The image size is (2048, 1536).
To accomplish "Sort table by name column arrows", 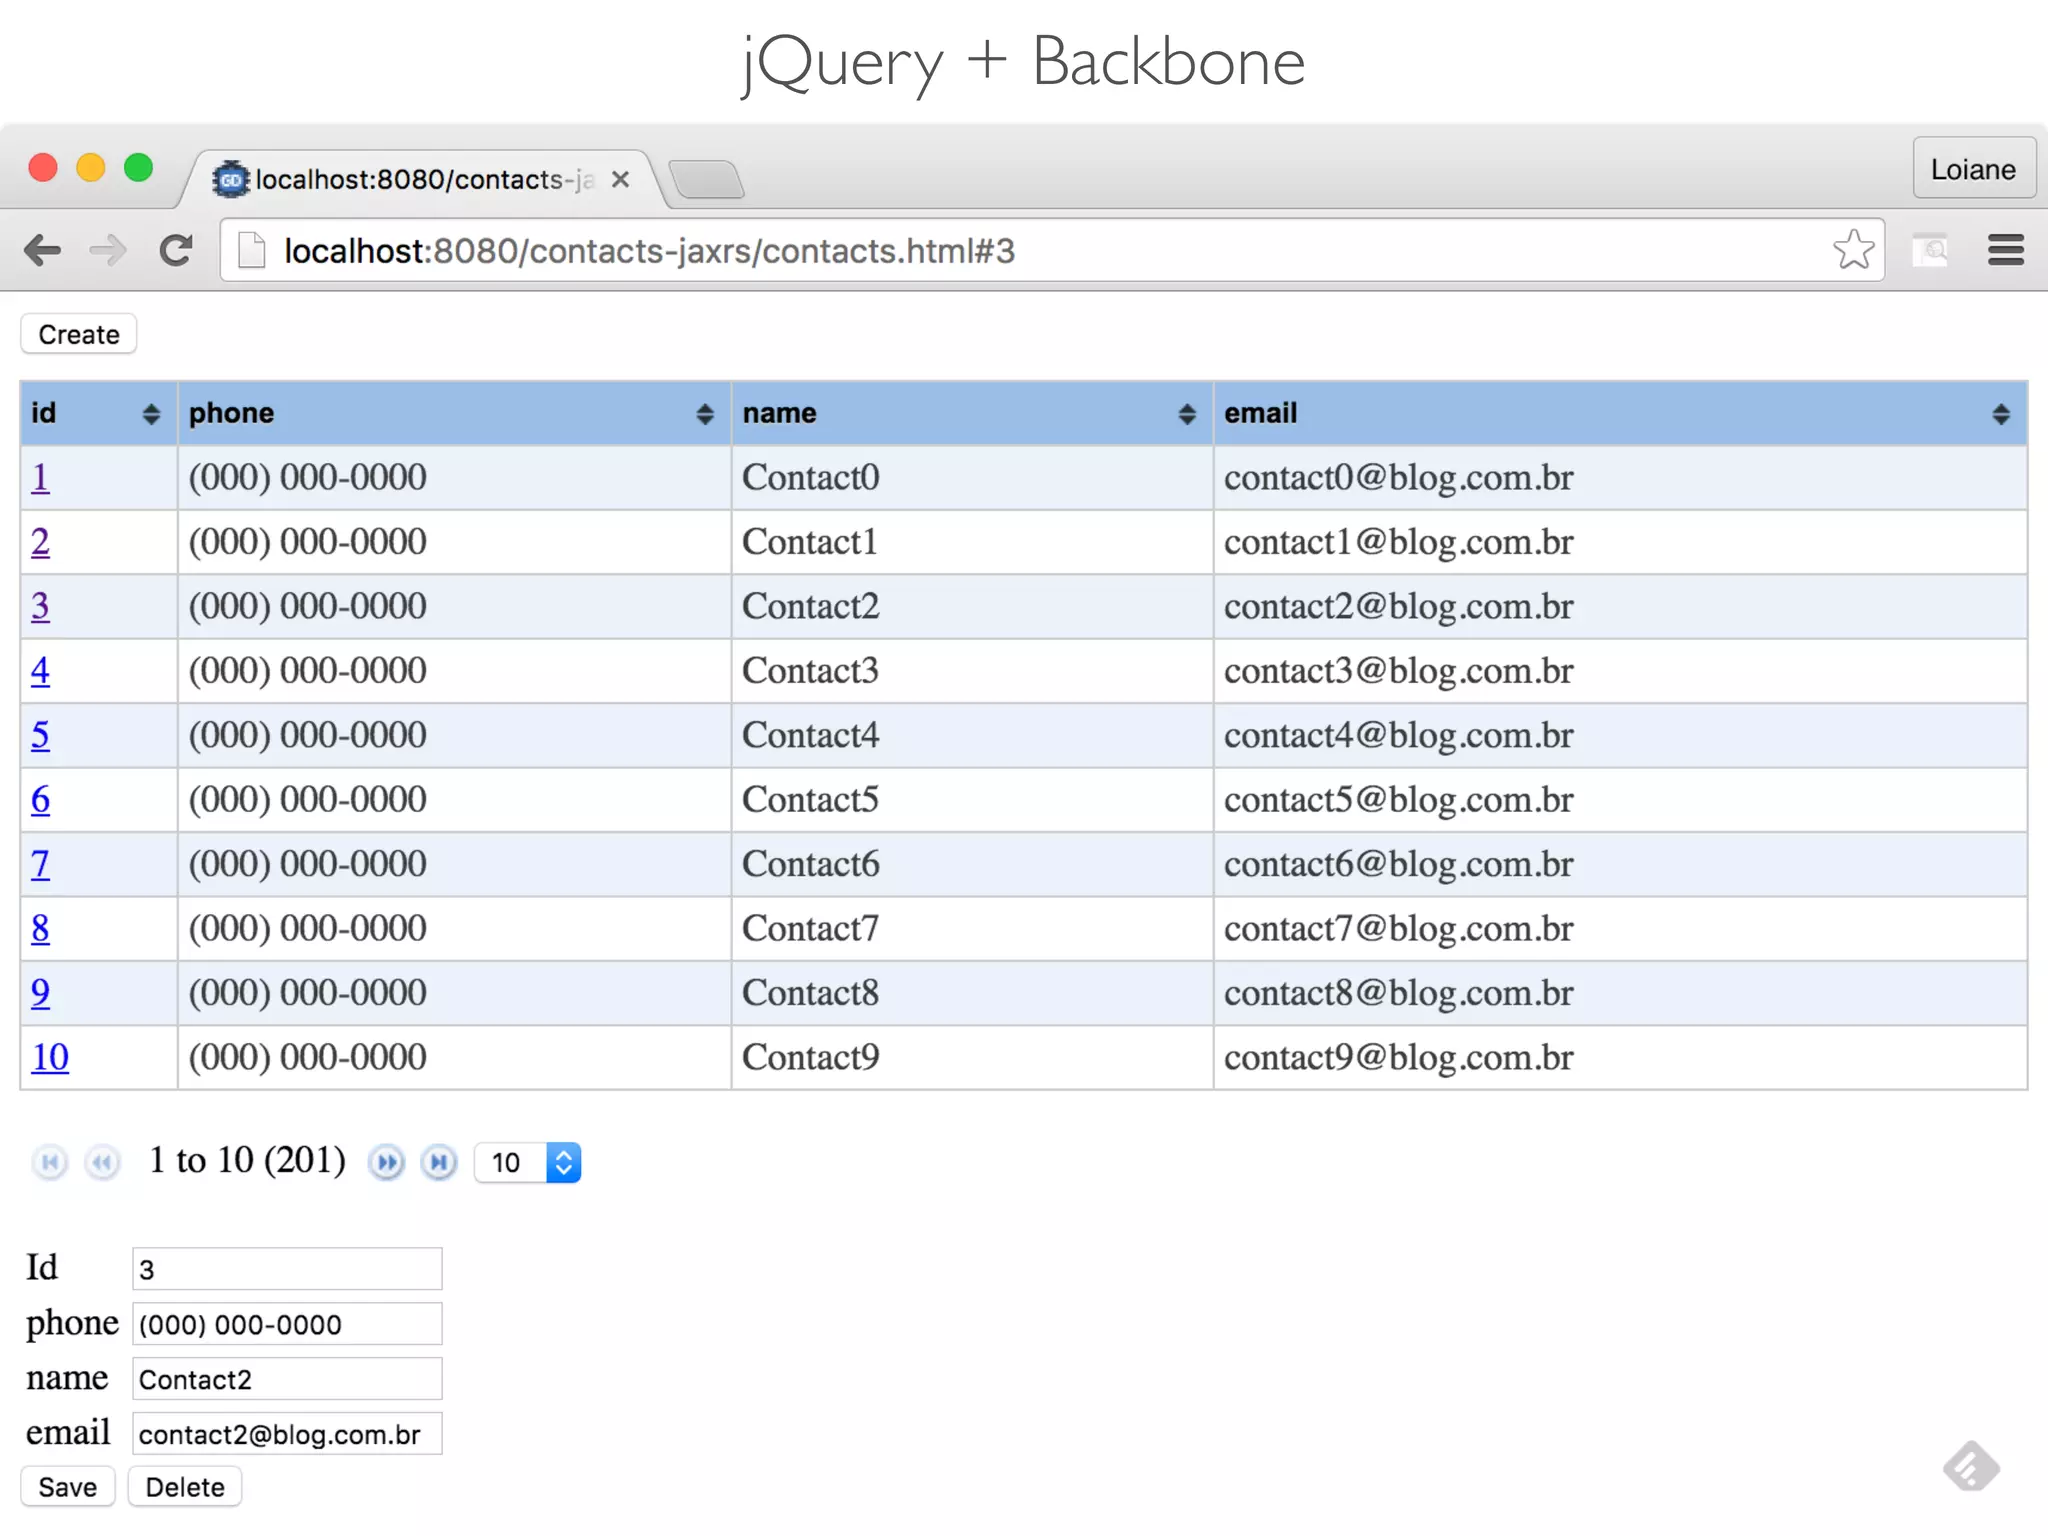I will (x=1187, y=414).
